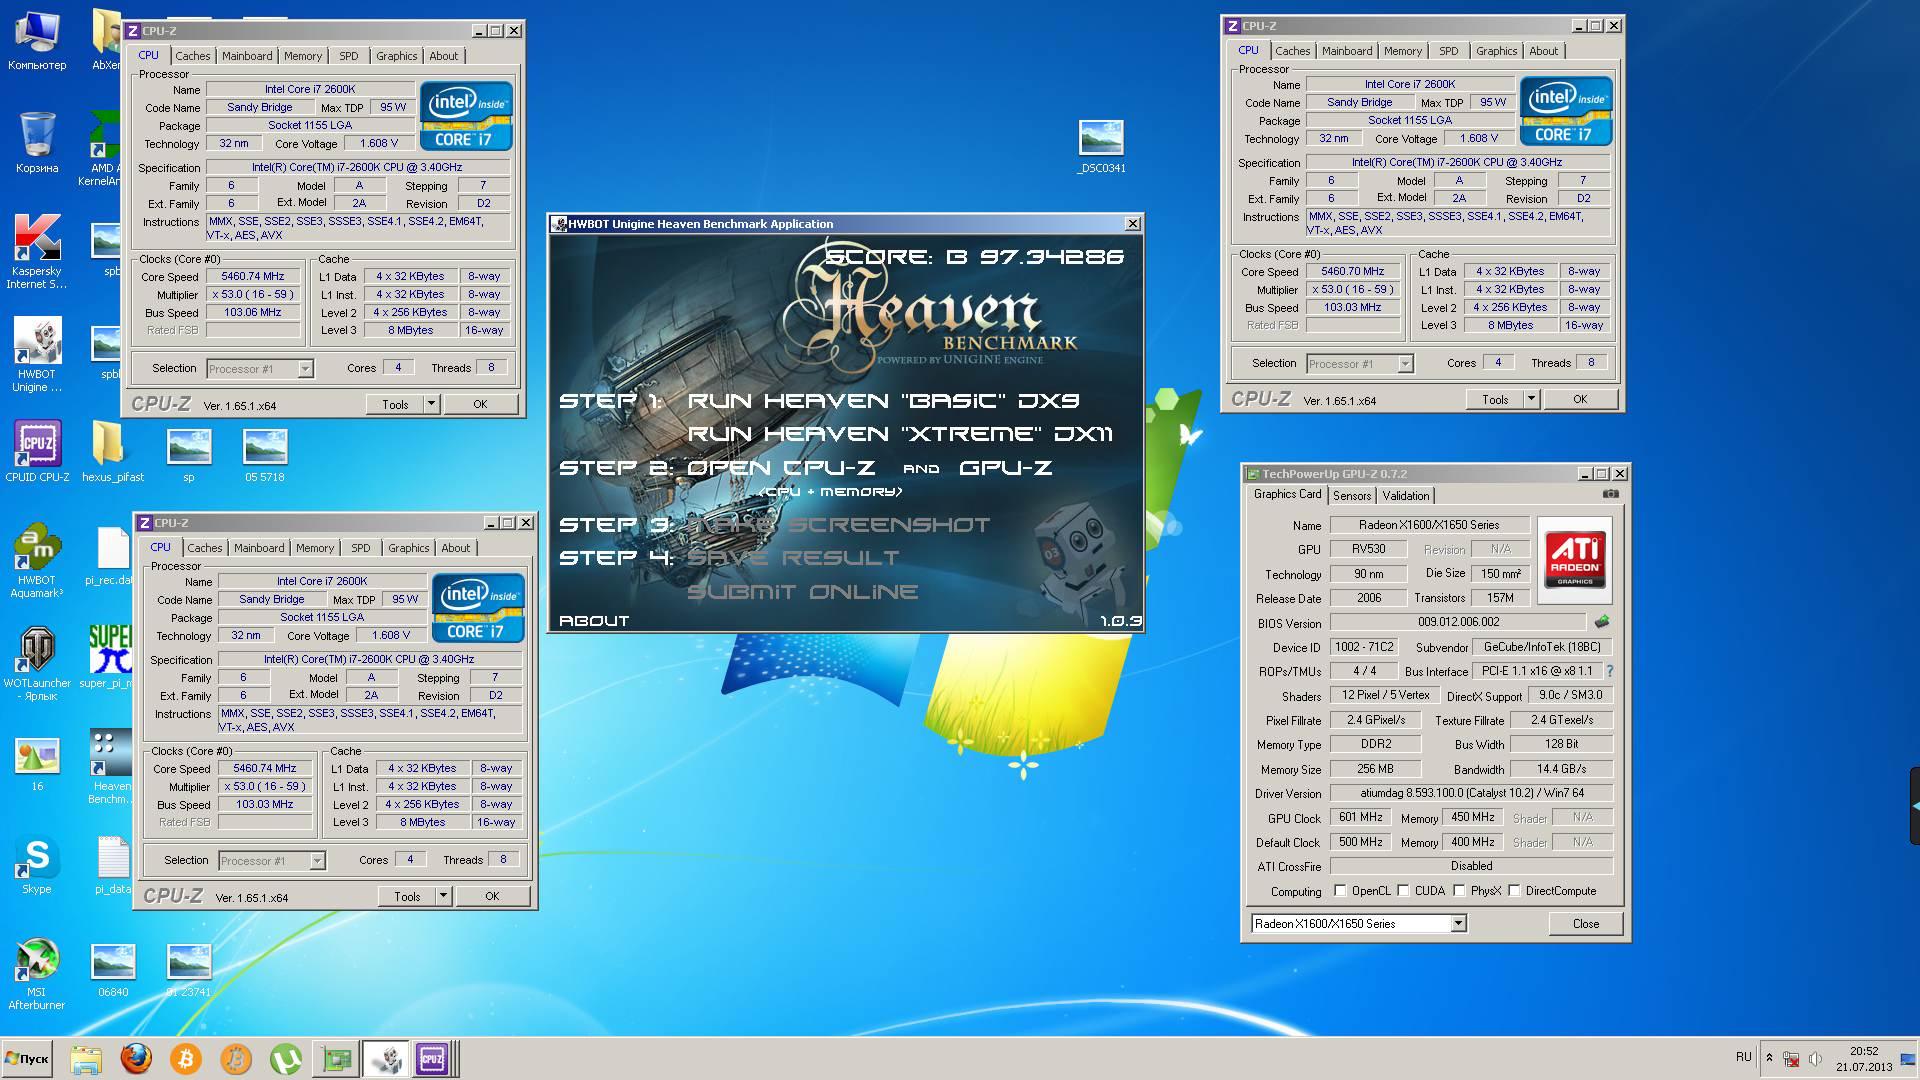The width and height of the screenshot is (1920, 1080).
Task: Enable the DirectCompute checkbox in GPU-Z
Action: click(x=1515, y=891)
